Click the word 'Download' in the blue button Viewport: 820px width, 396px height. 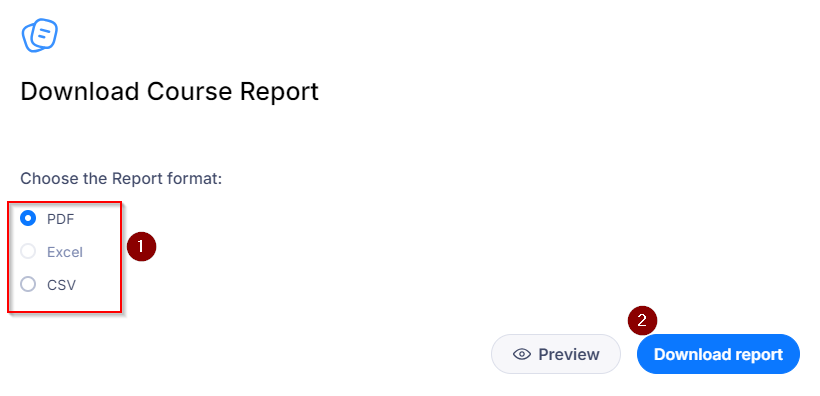pos(687,354)
